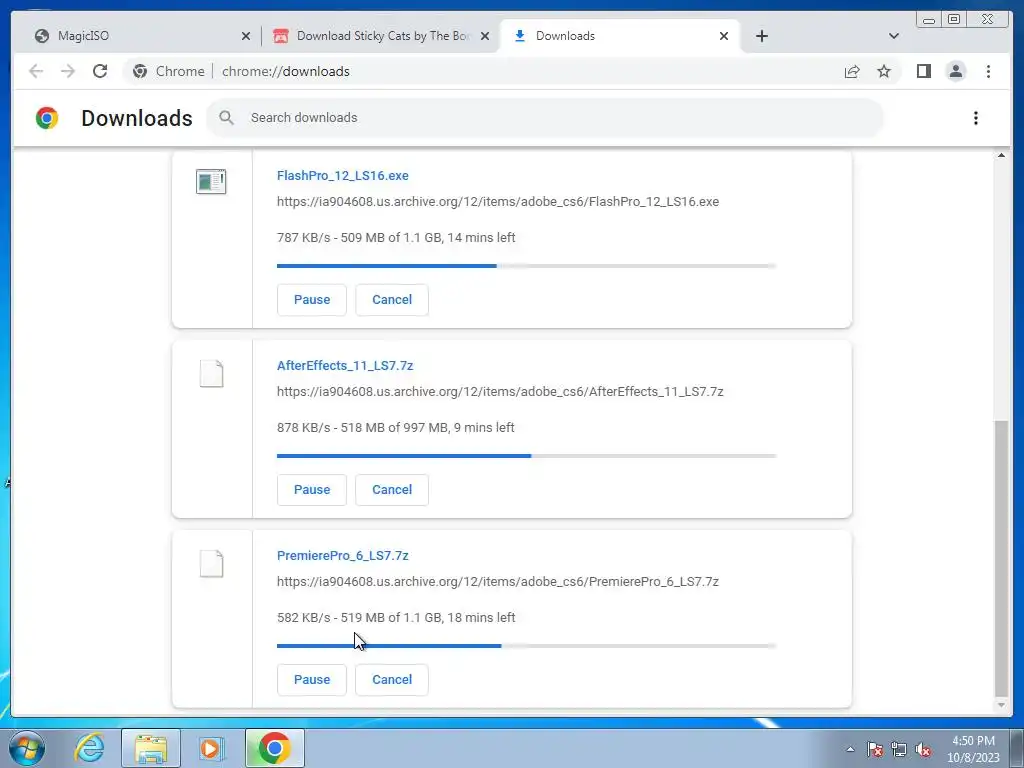Open the AfterEffects_11_LS7.7z file name link
This screenshot has height=768, width=1024.
pos(345,366)
